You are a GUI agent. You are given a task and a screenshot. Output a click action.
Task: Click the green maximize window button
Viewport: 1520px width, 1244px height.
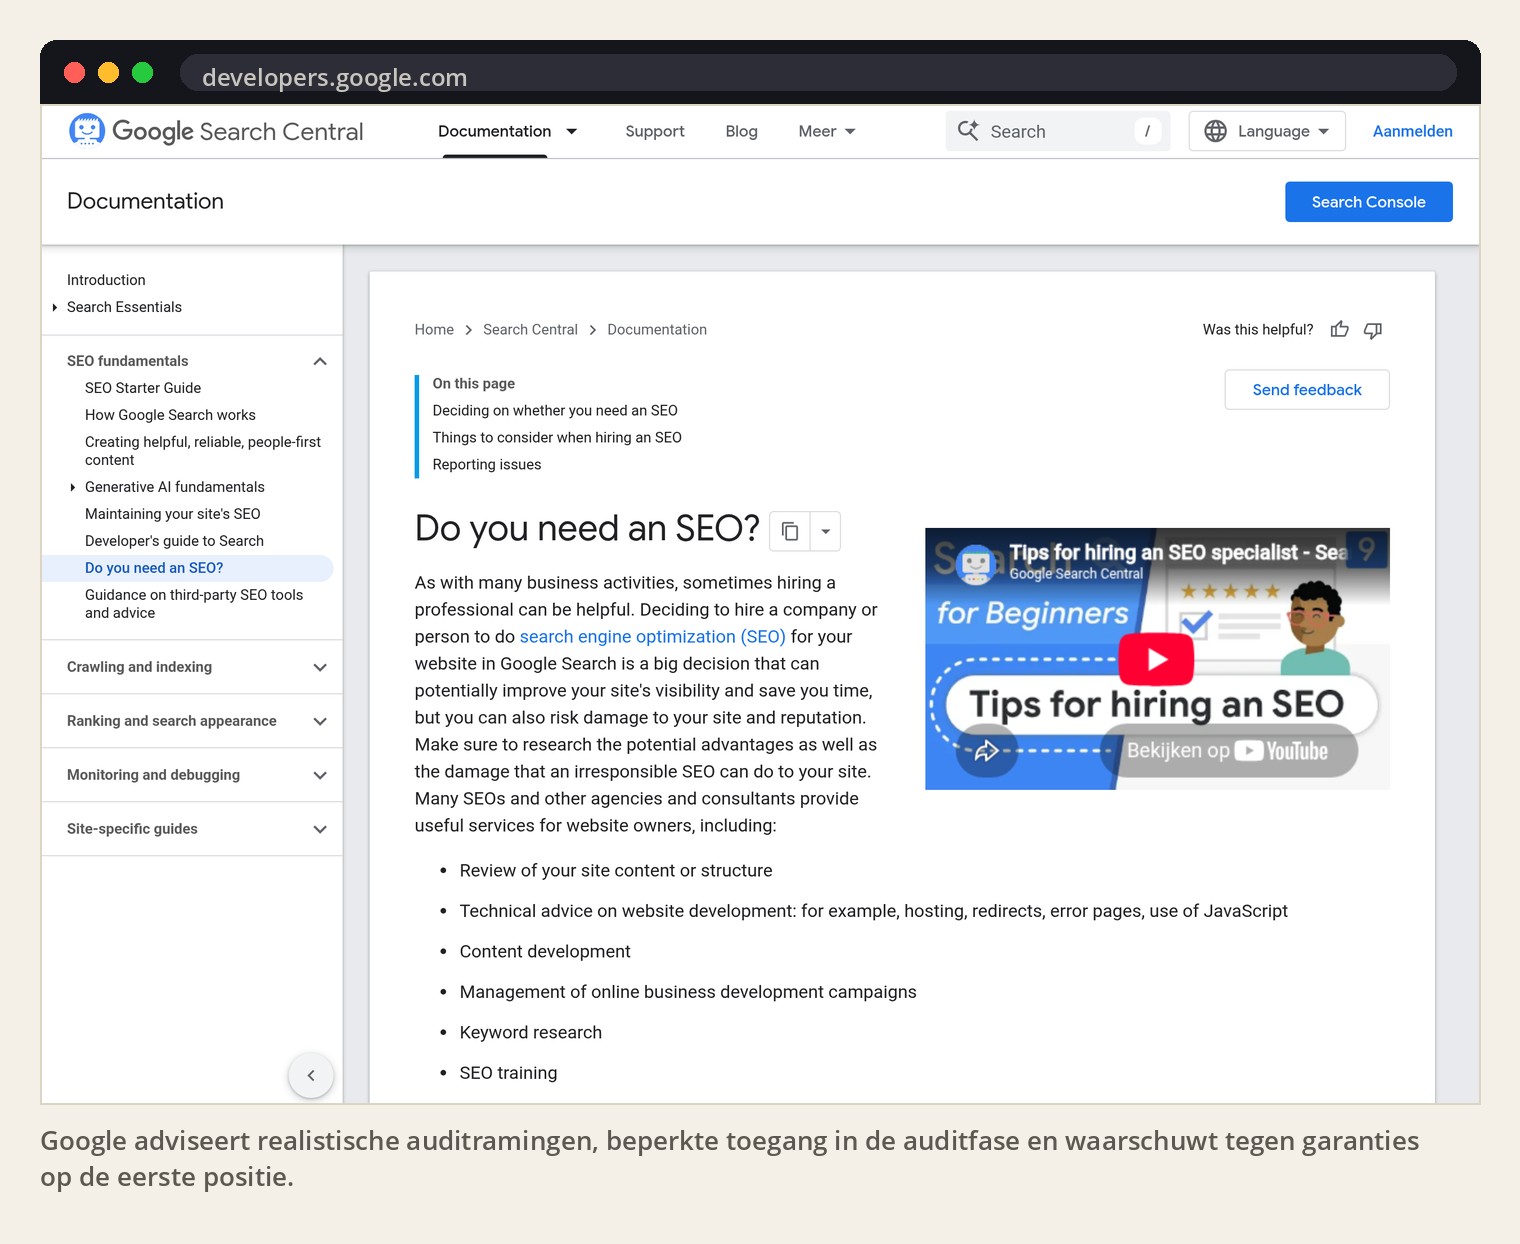143,72
